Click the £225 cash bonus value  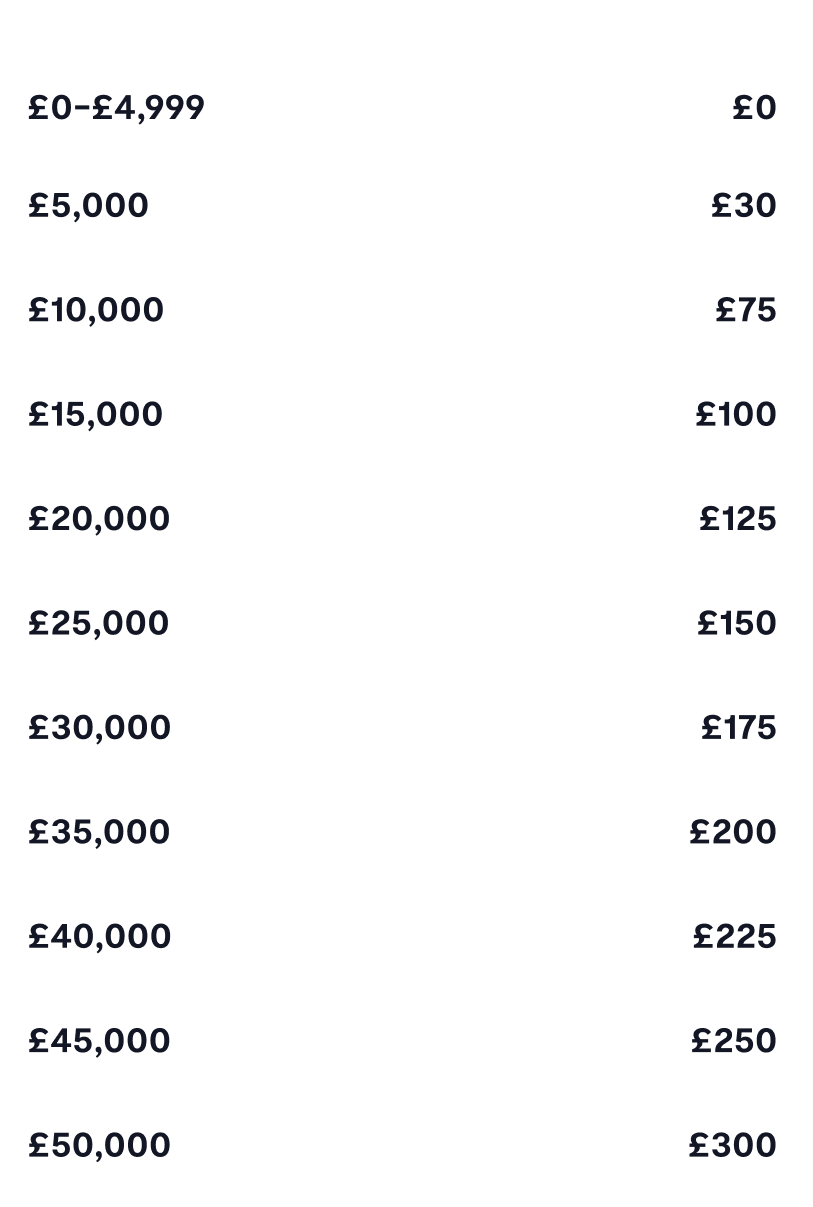[735, 937]
